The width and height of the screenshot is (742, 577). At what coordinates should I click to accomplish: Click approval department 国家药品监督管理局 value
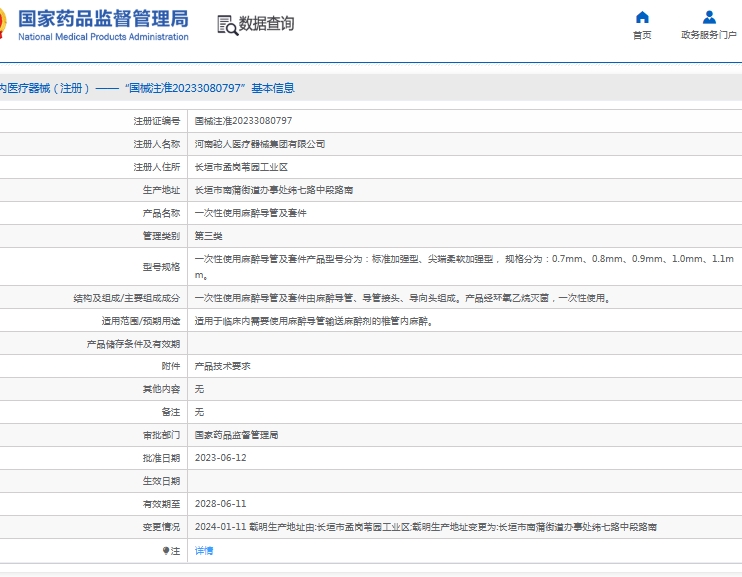(x=236, y=435)
